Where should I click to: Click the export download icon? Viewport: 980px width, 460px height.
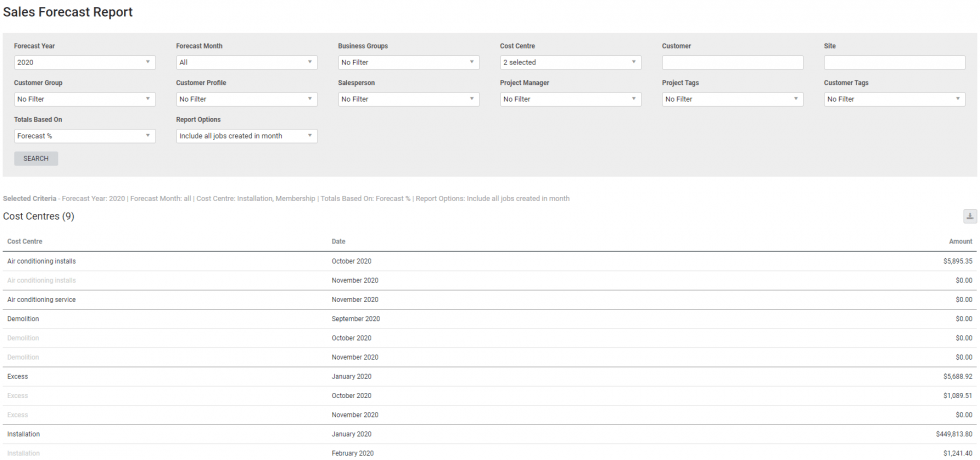969,216
